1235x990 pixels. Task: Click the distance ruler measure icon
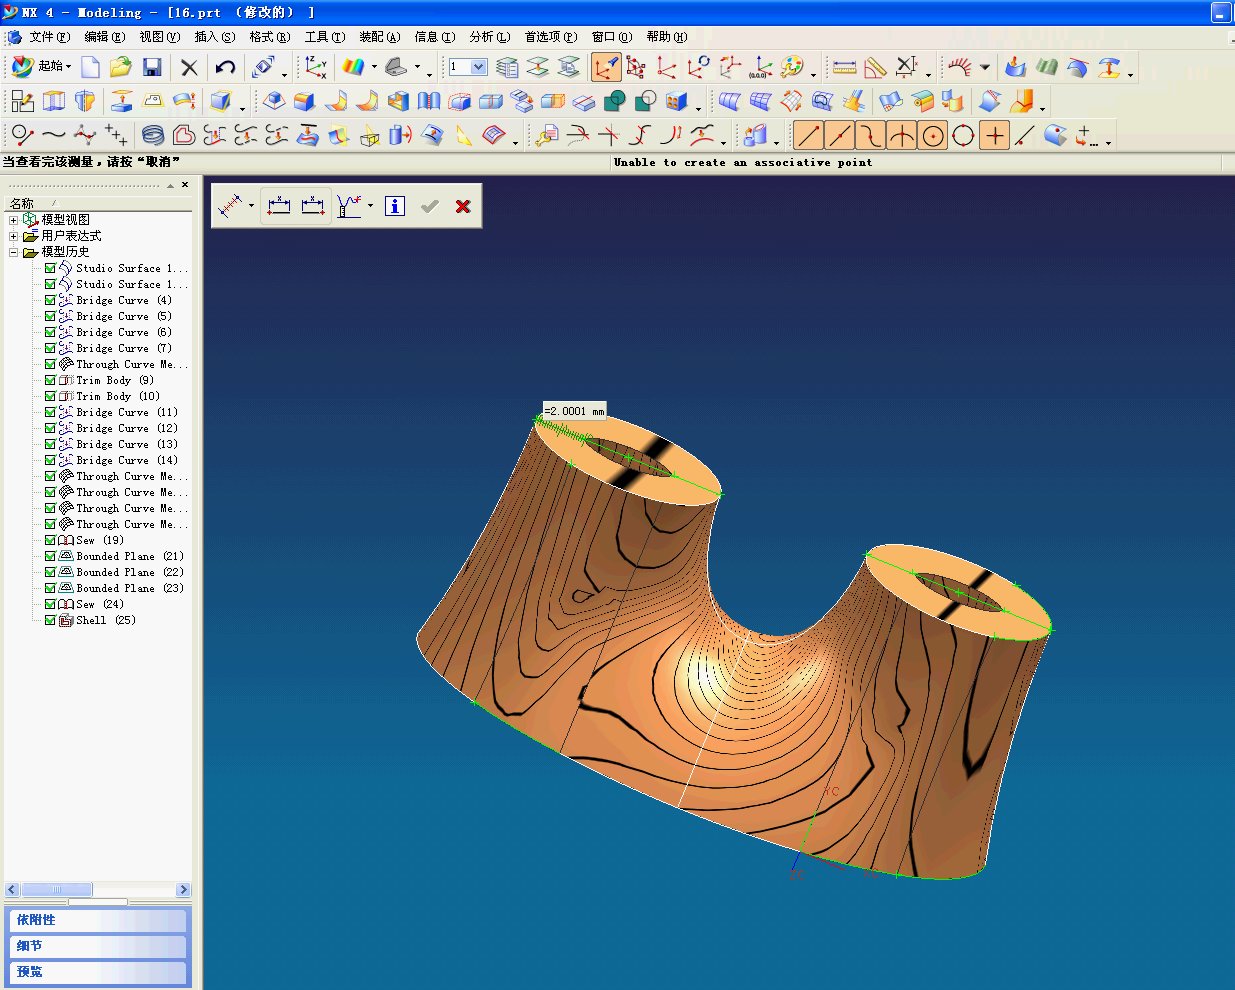845,67
